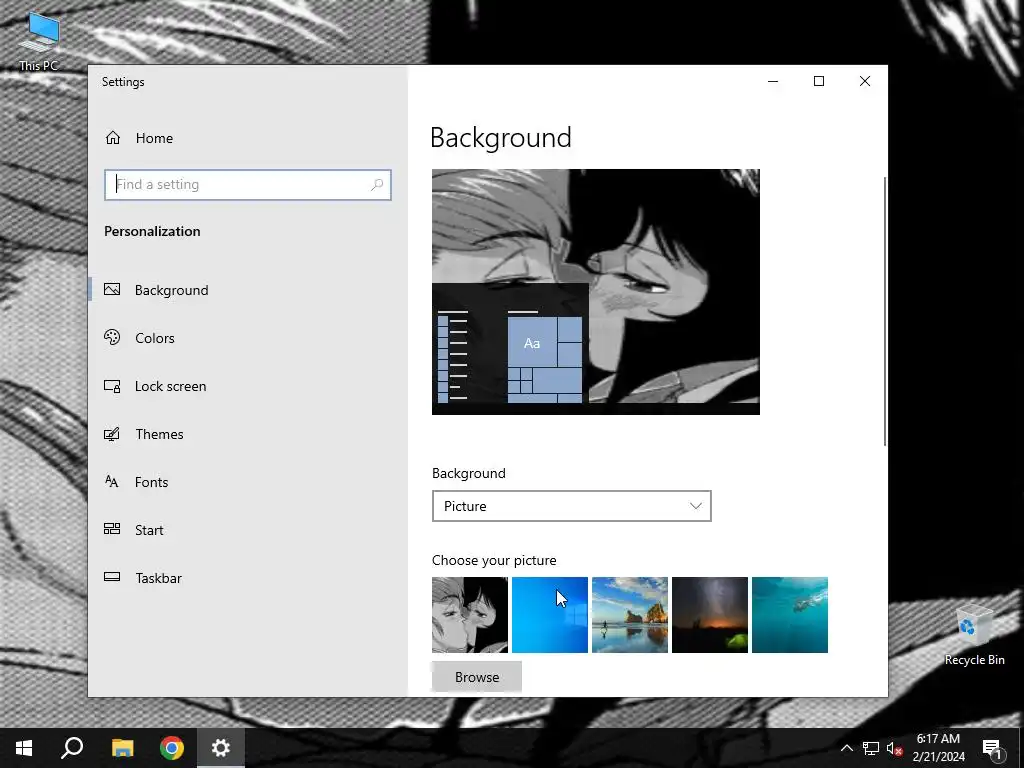The width and height of the screenshot is (1024, 768).
Task: Switch to the Themes section
Action: (159, 434)
